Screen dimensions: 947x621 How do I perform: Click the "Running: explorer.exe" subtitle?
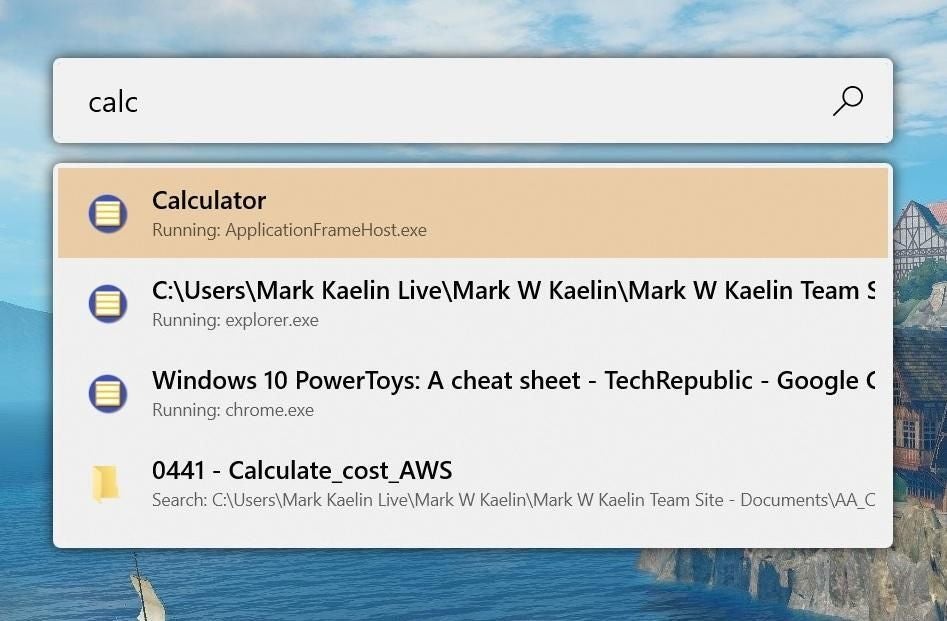pos(235,320)
